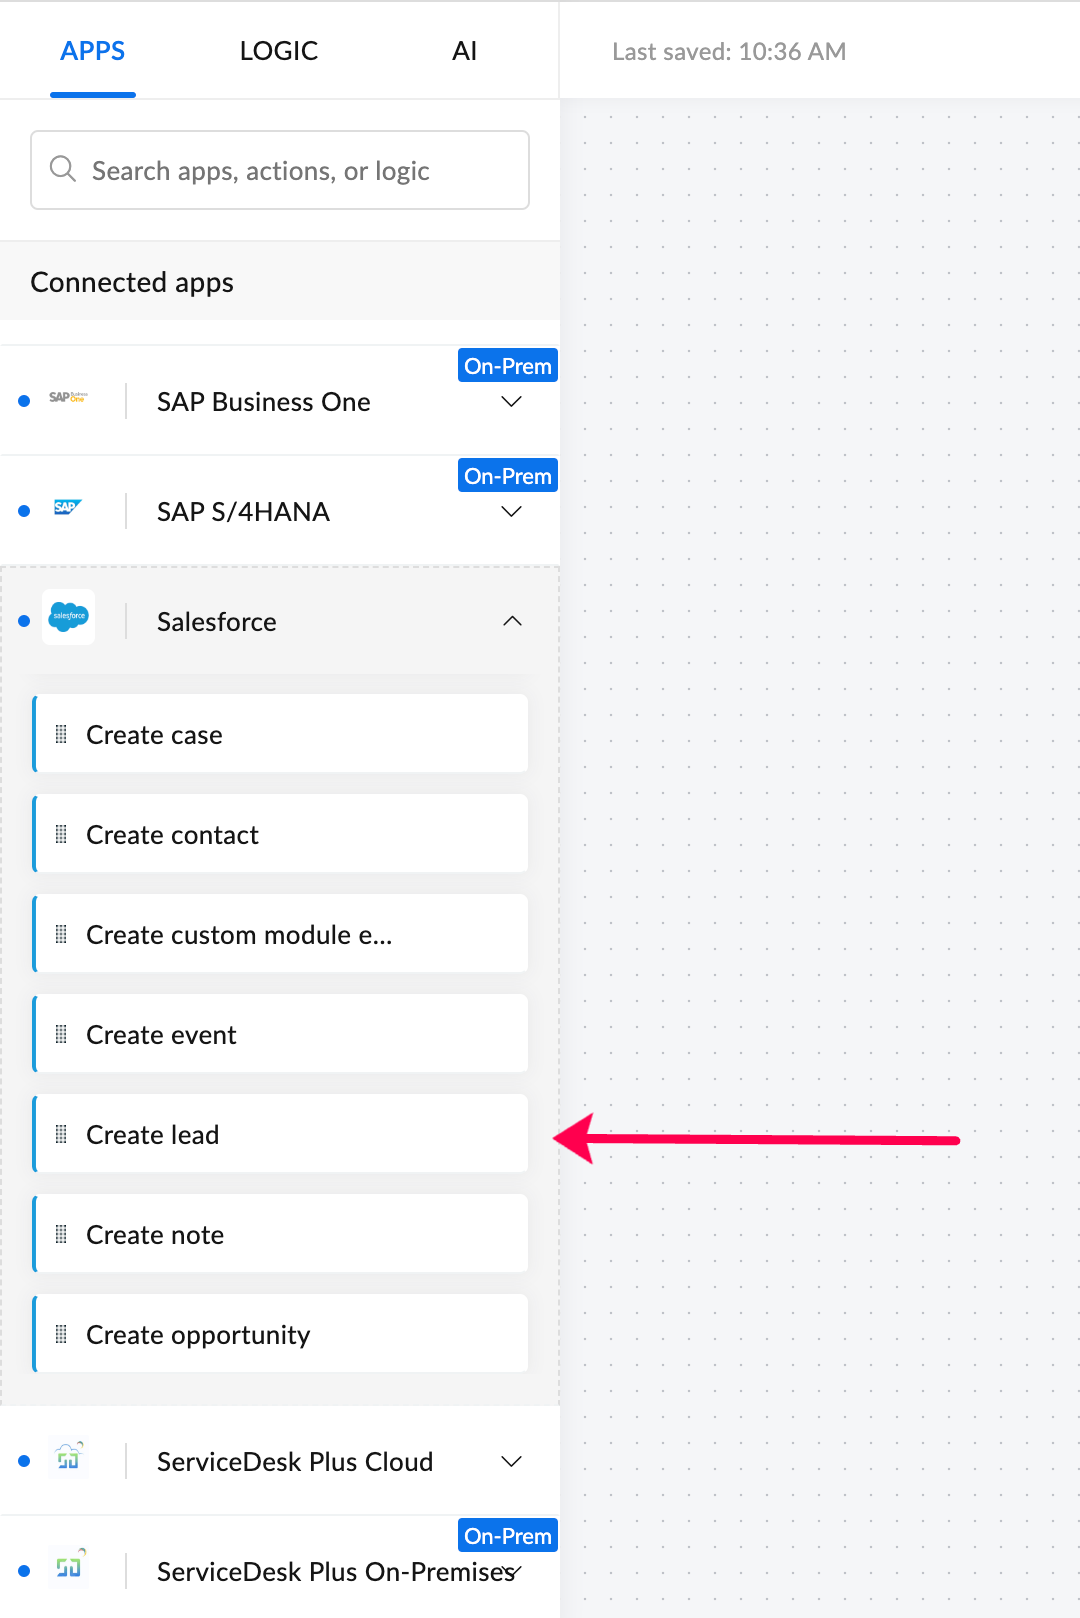
Task: Choose the Create contact action
Action: point(281,834)
